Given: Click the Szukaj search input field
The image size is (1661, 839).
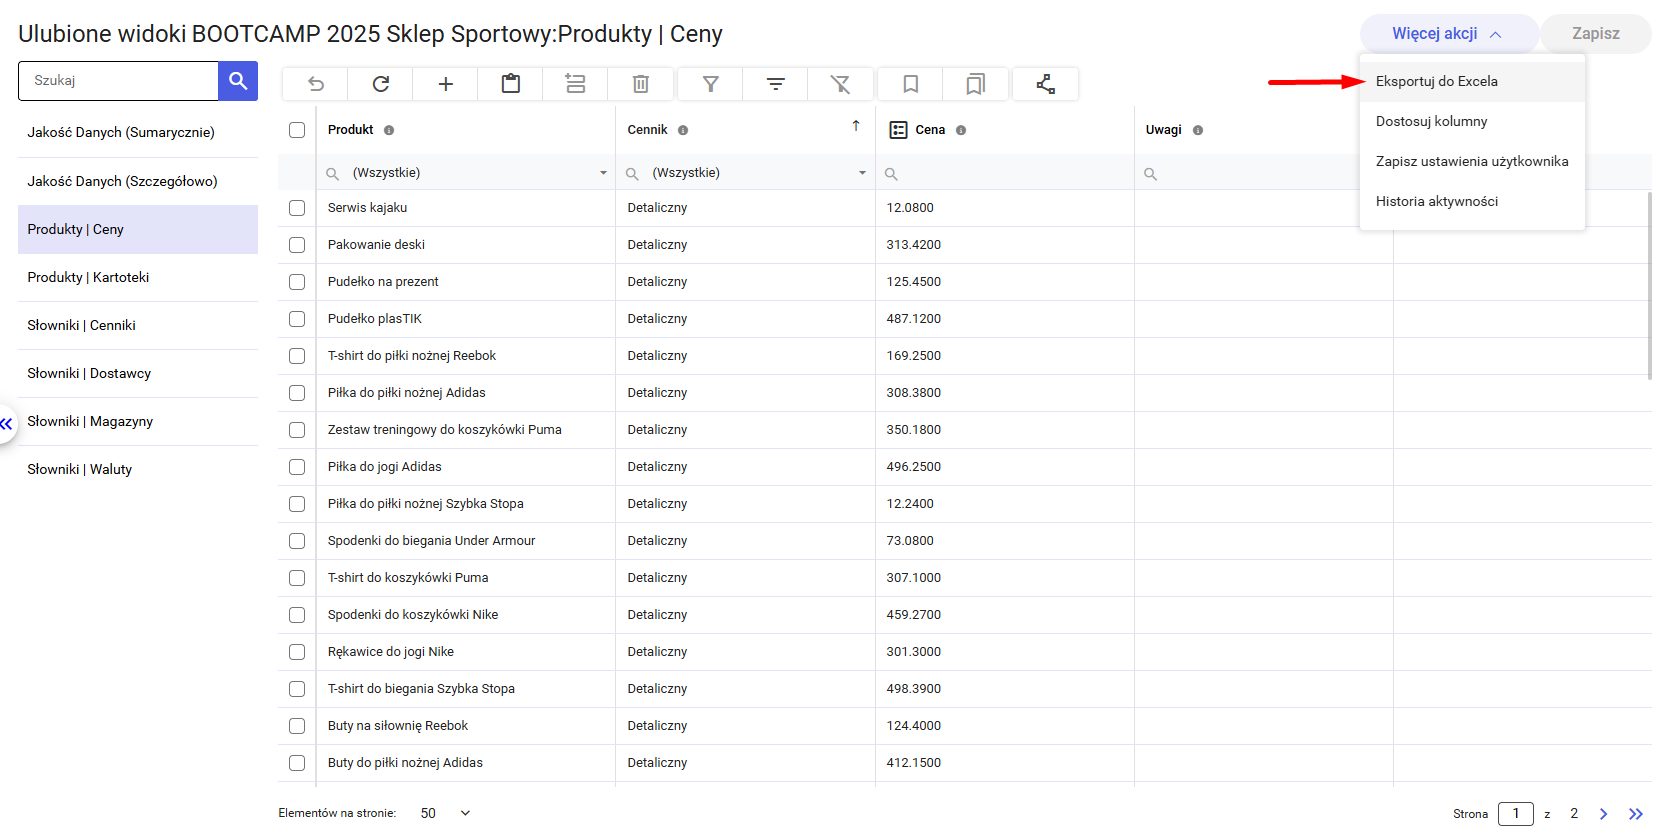Looking at the screenshot, I should pyautogui.click(x=119, y=81).
